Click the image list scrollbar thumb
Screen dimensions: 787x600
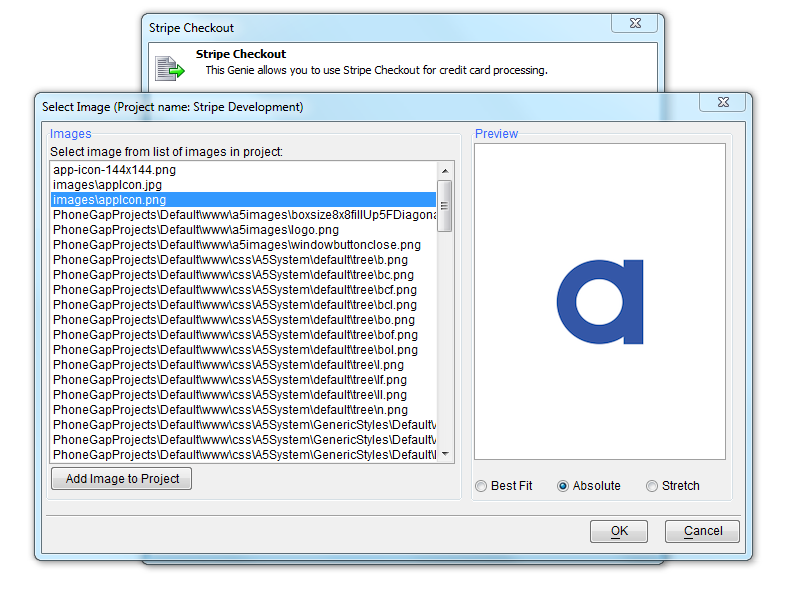(x=445, y=206)
